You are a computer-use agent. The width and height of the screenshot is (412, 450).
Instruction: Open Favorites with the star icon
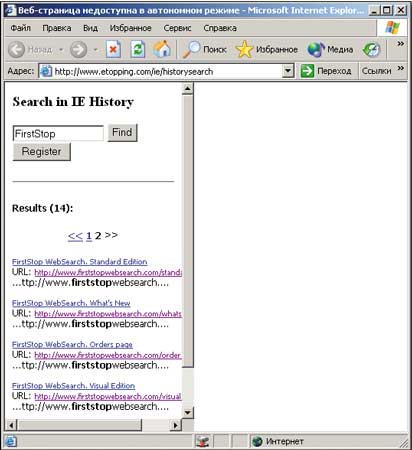[x=244, y=50]
